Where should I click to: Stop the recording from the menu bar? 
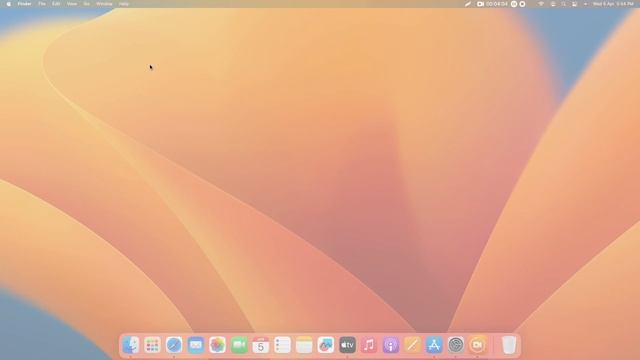pos(522,4)
